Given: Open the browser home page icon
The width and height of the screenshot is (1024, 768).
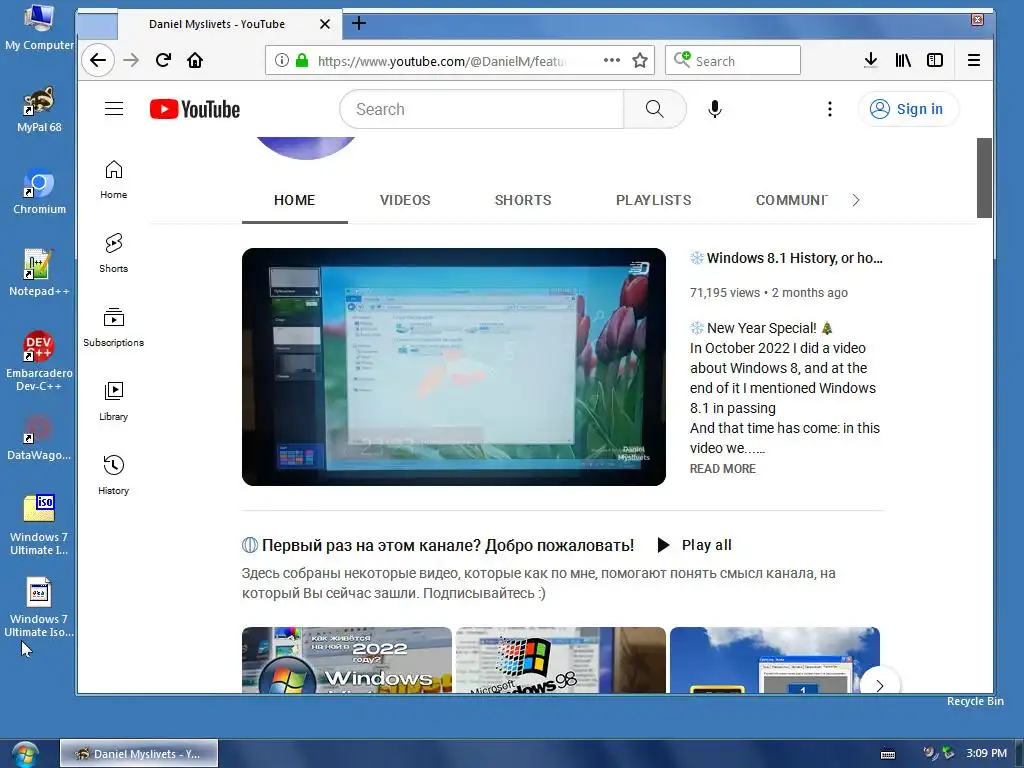Looking at the screenshot, I should (x=195, y=61).
